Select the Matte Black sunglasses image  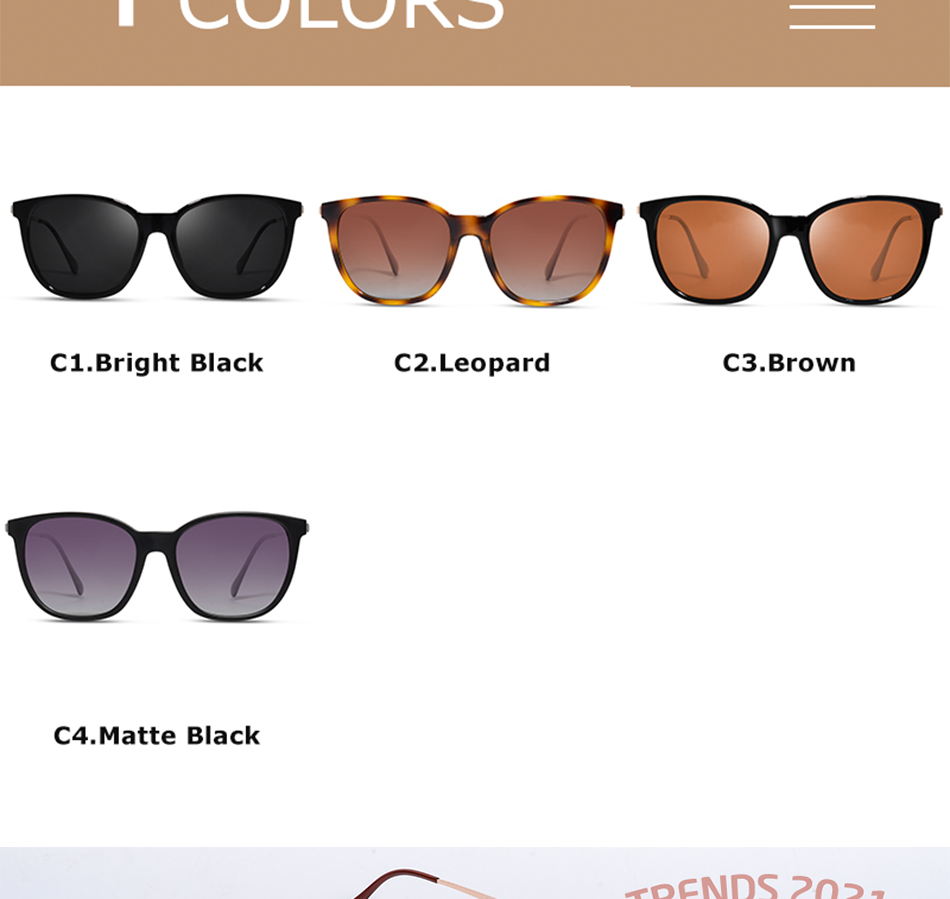pyautogui.click(x=157, y=566)
